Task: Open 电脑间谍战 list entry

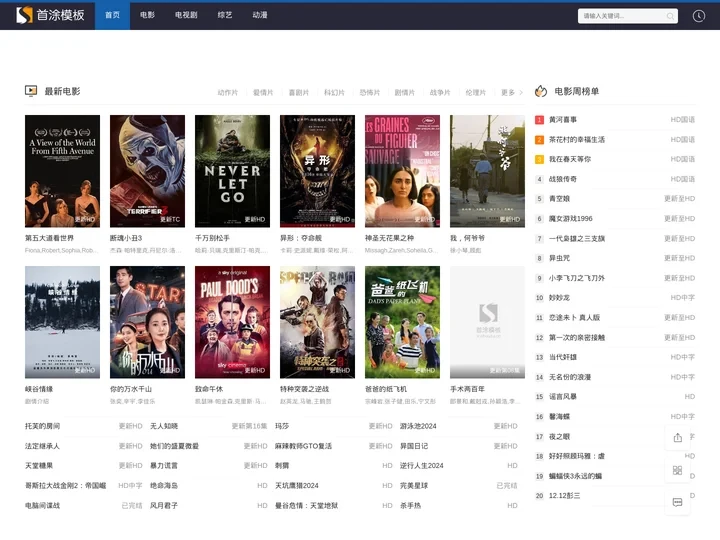Action: pyautogui.click(x=42, y=506)
